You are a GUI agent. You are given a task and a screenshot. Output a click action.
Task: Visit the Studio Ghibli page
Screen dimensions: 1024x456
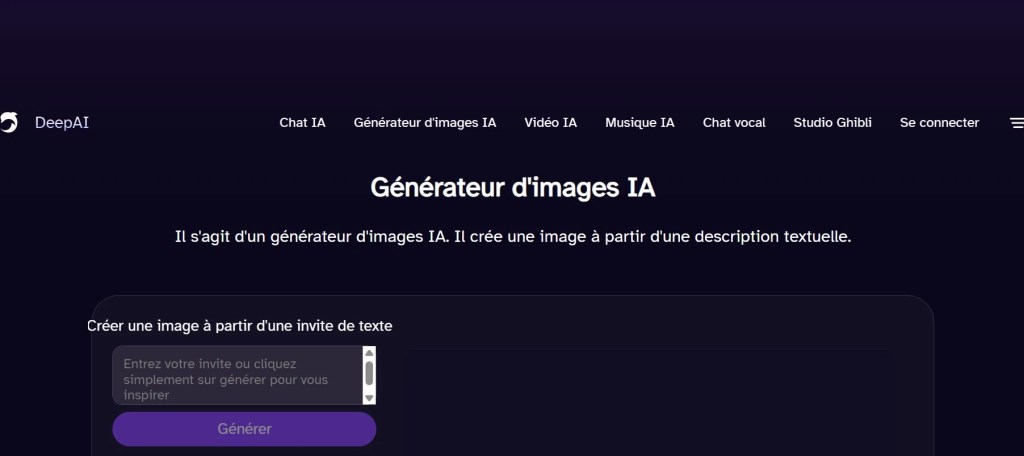pyautogui.click(x=833, y=123)
